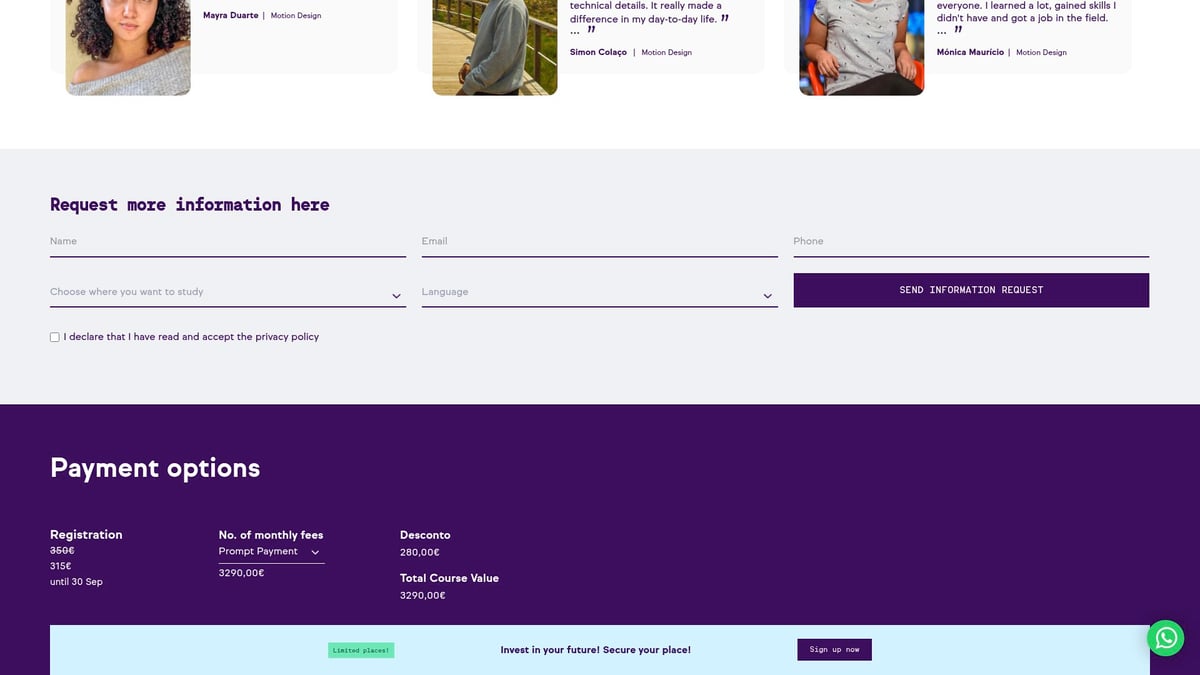Tick the privacy policy acceptance checkbox
1200x675 pixels.
click(x=55, y=338)
